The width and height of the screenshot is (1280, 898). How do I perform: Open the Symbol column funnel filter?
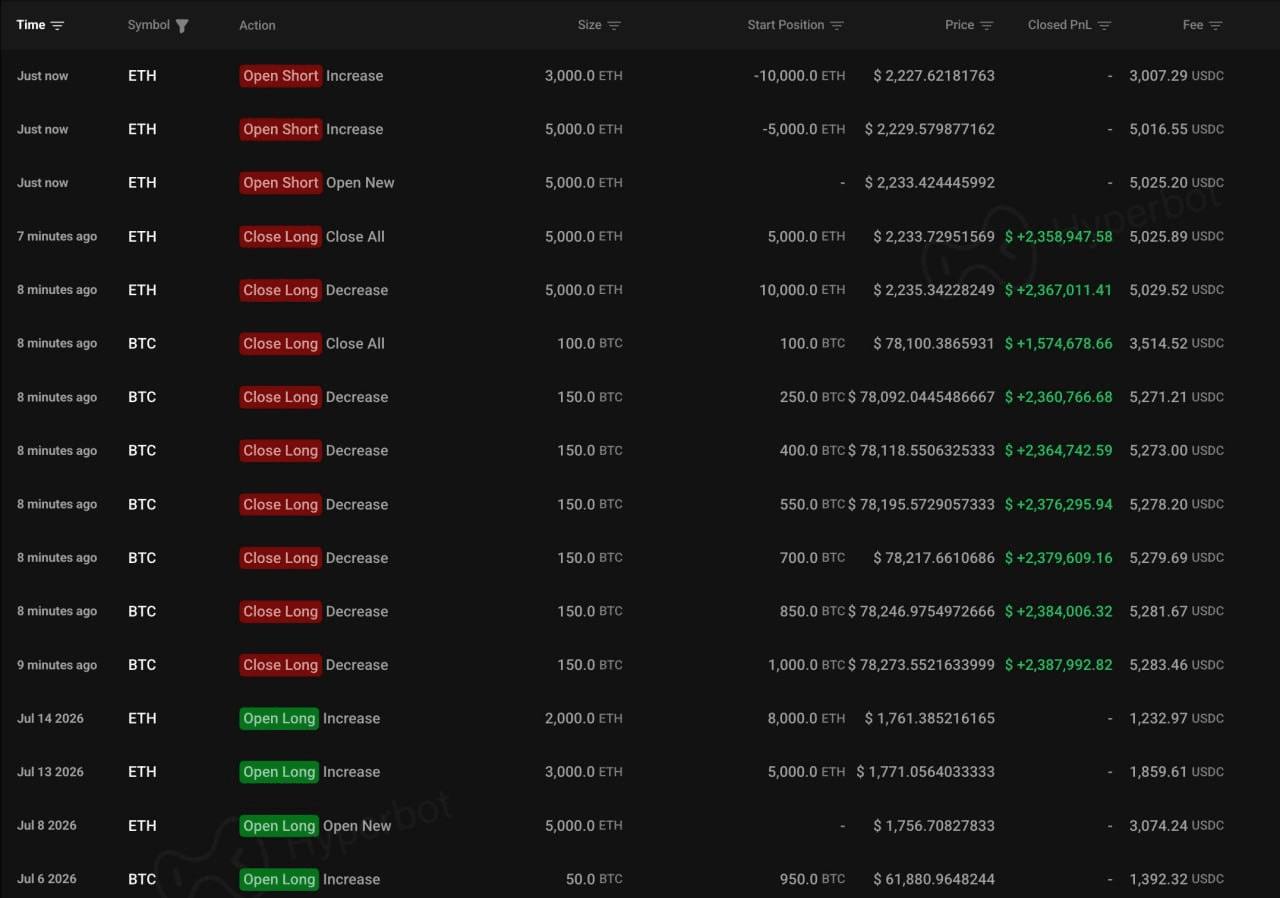pyautogui.click(x=182, y=26)
